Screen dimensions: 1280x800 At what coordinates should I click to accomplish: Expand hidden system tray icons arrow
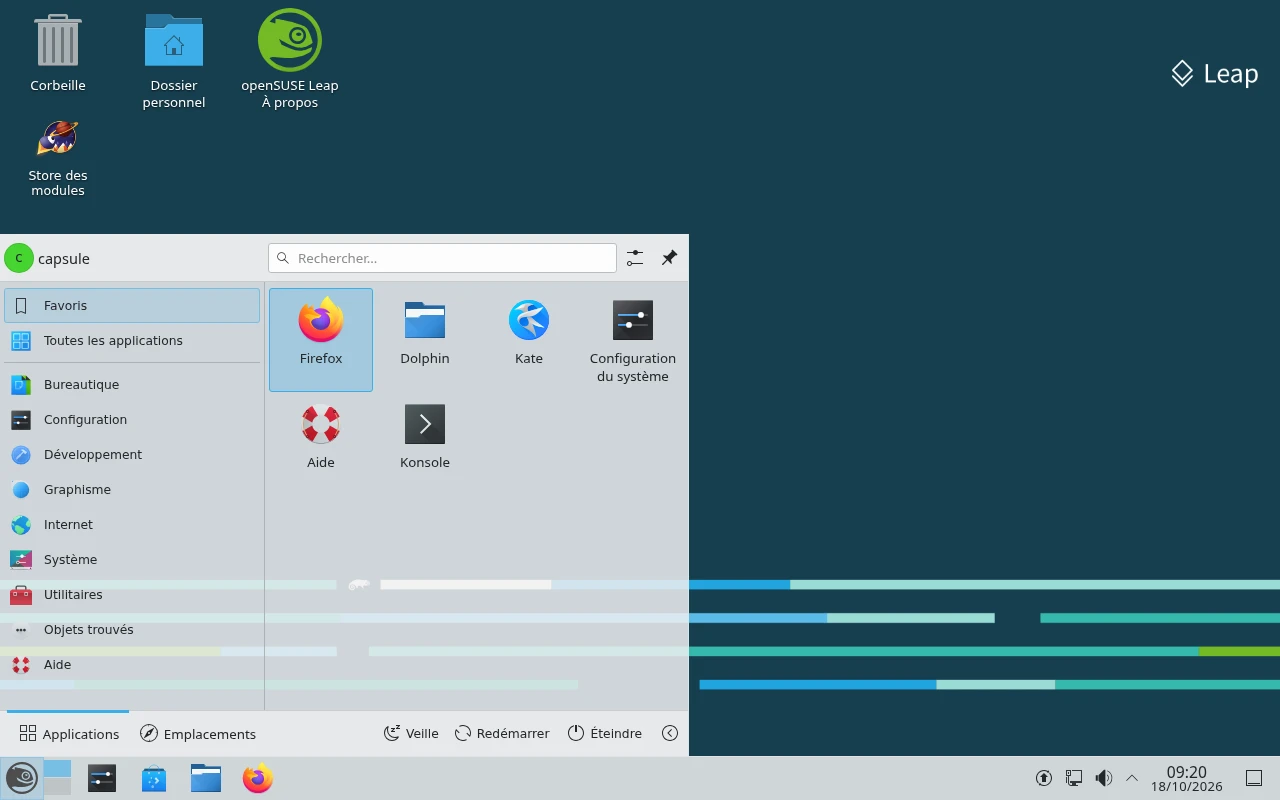click(1132, 778)
